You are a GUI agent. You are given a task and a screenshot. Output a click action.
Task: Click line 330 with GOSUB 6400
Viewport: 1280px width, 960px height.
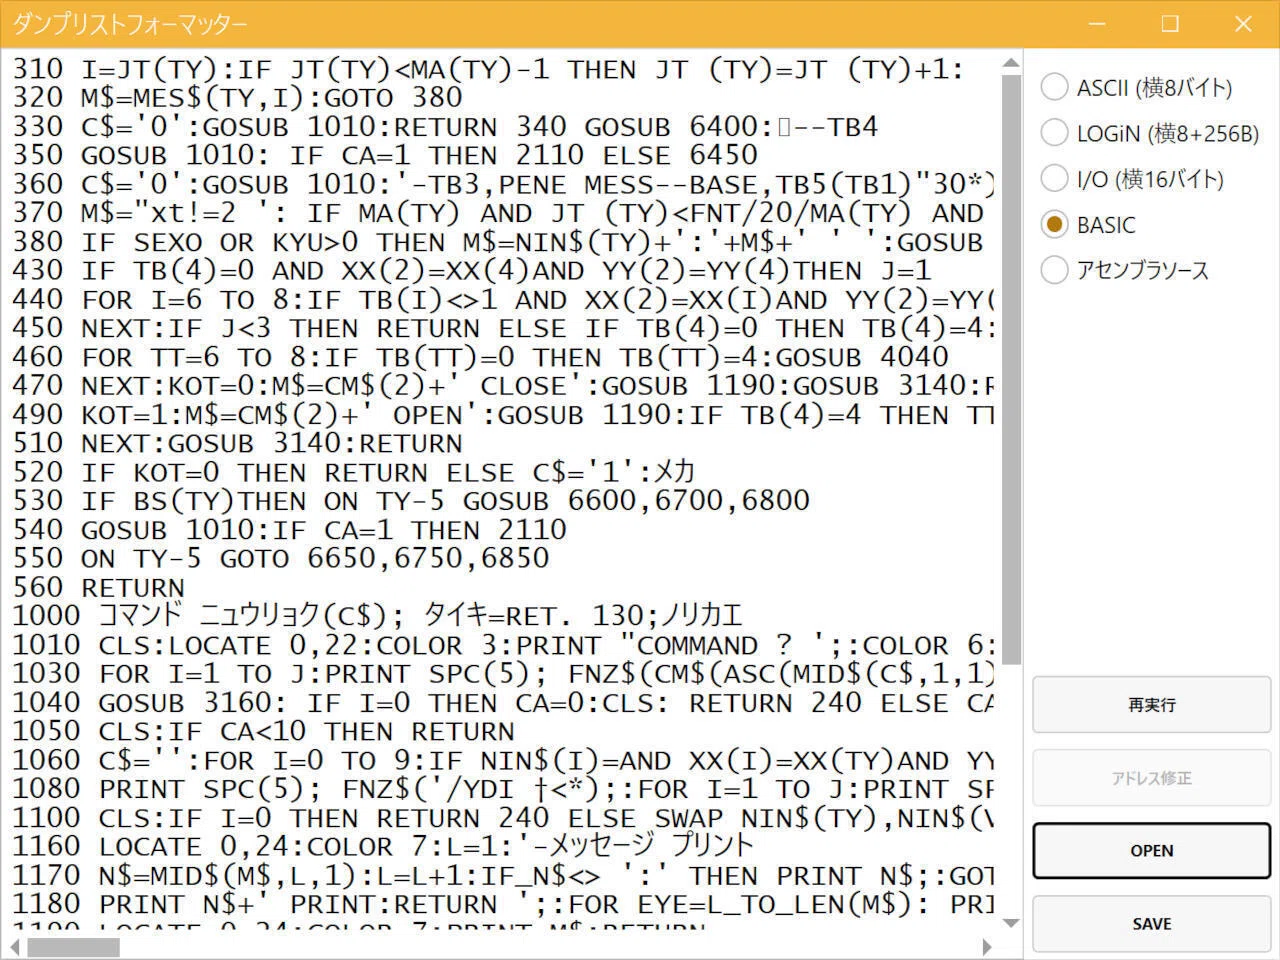point(445,127)
